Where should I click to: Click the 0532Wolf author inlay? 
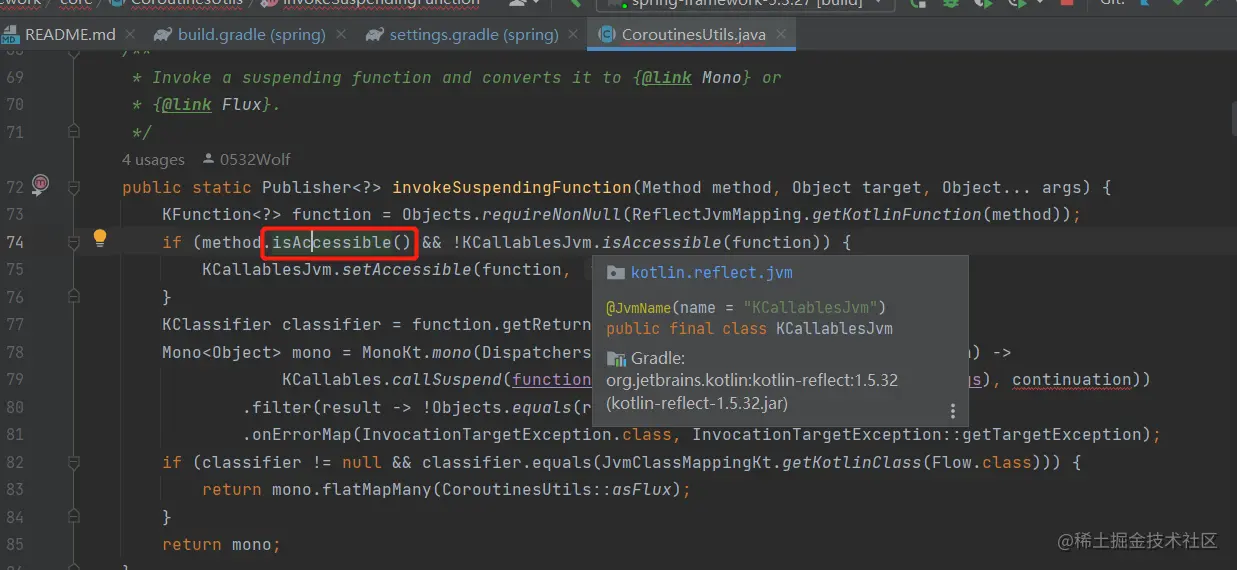click(256, 159)
